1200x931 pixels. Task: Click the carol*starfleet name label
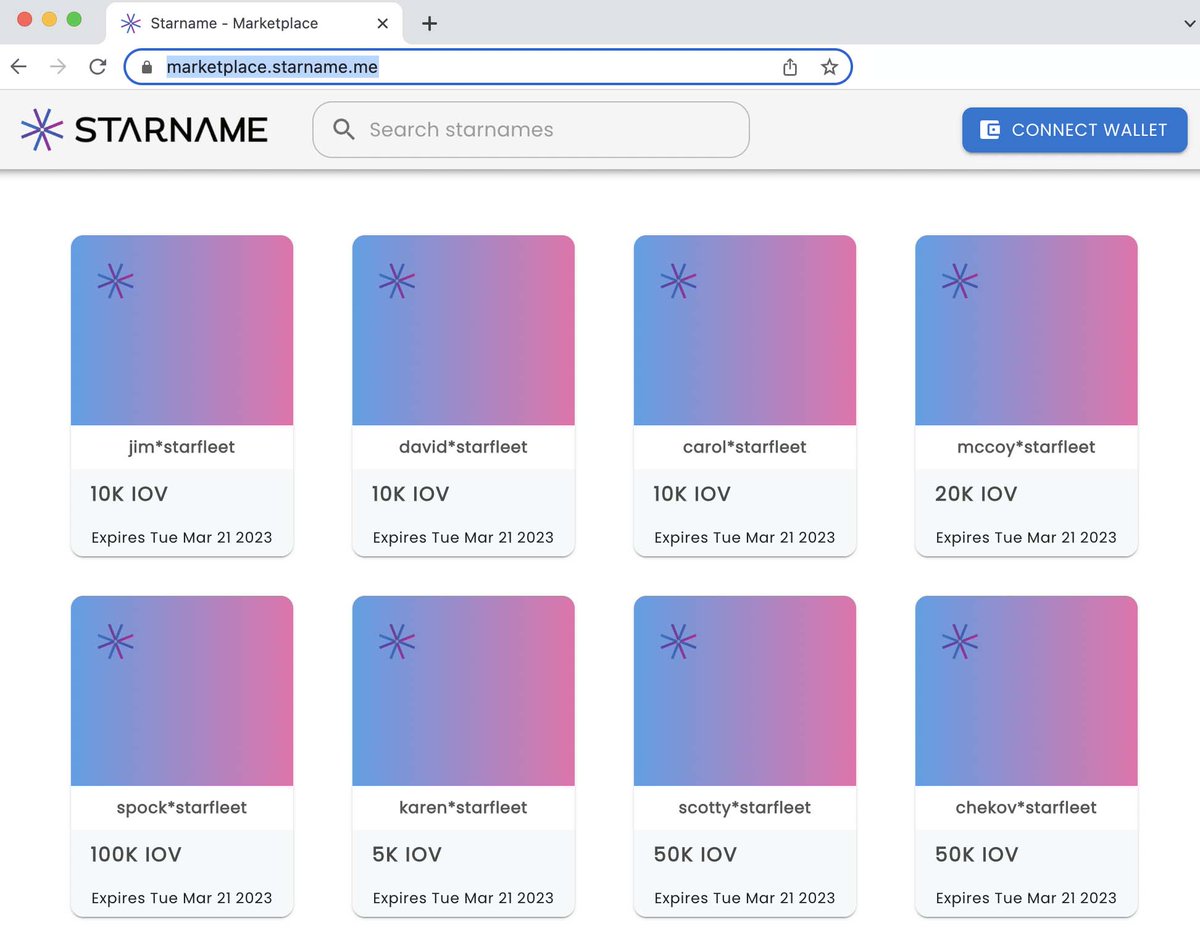[x=745, y=447]
